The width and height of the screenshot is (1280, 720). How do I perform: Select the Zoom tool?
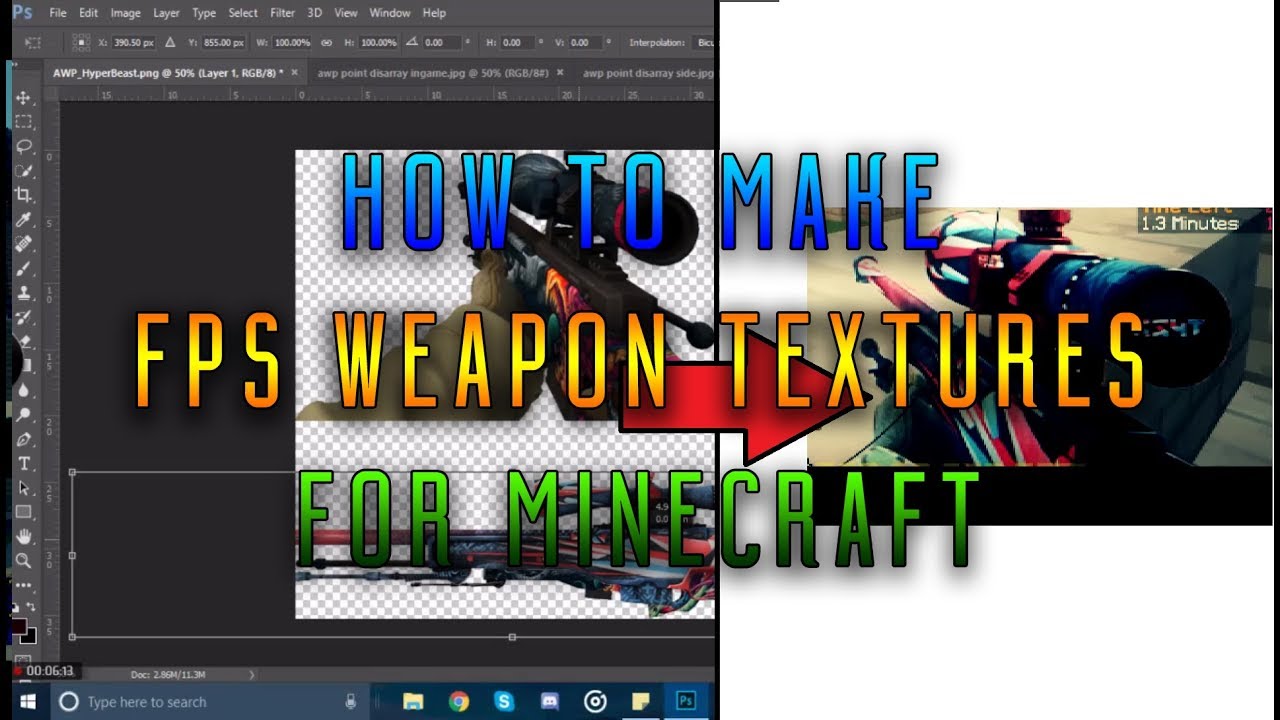click(x=24, y=561)
